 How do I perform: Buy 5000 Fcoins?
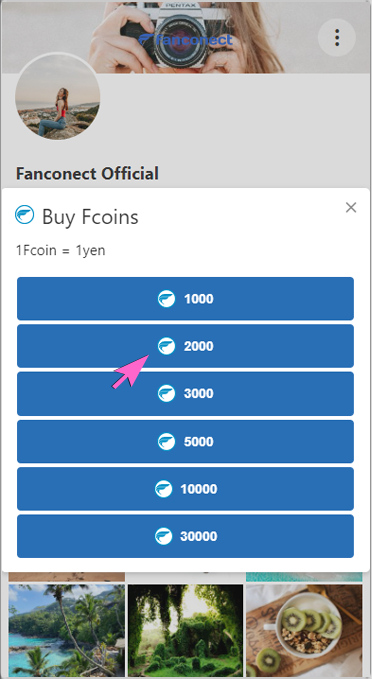[x=185, y=441]
